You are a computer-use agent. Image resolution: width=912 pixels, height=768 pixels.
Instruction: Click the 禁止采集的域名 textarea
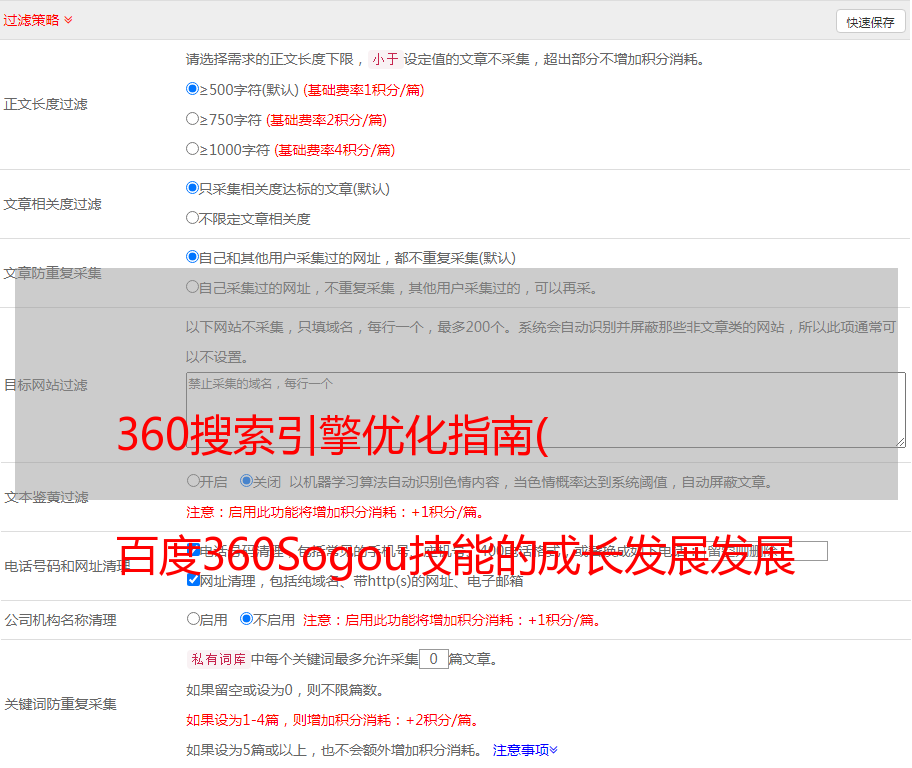point(546,410)
